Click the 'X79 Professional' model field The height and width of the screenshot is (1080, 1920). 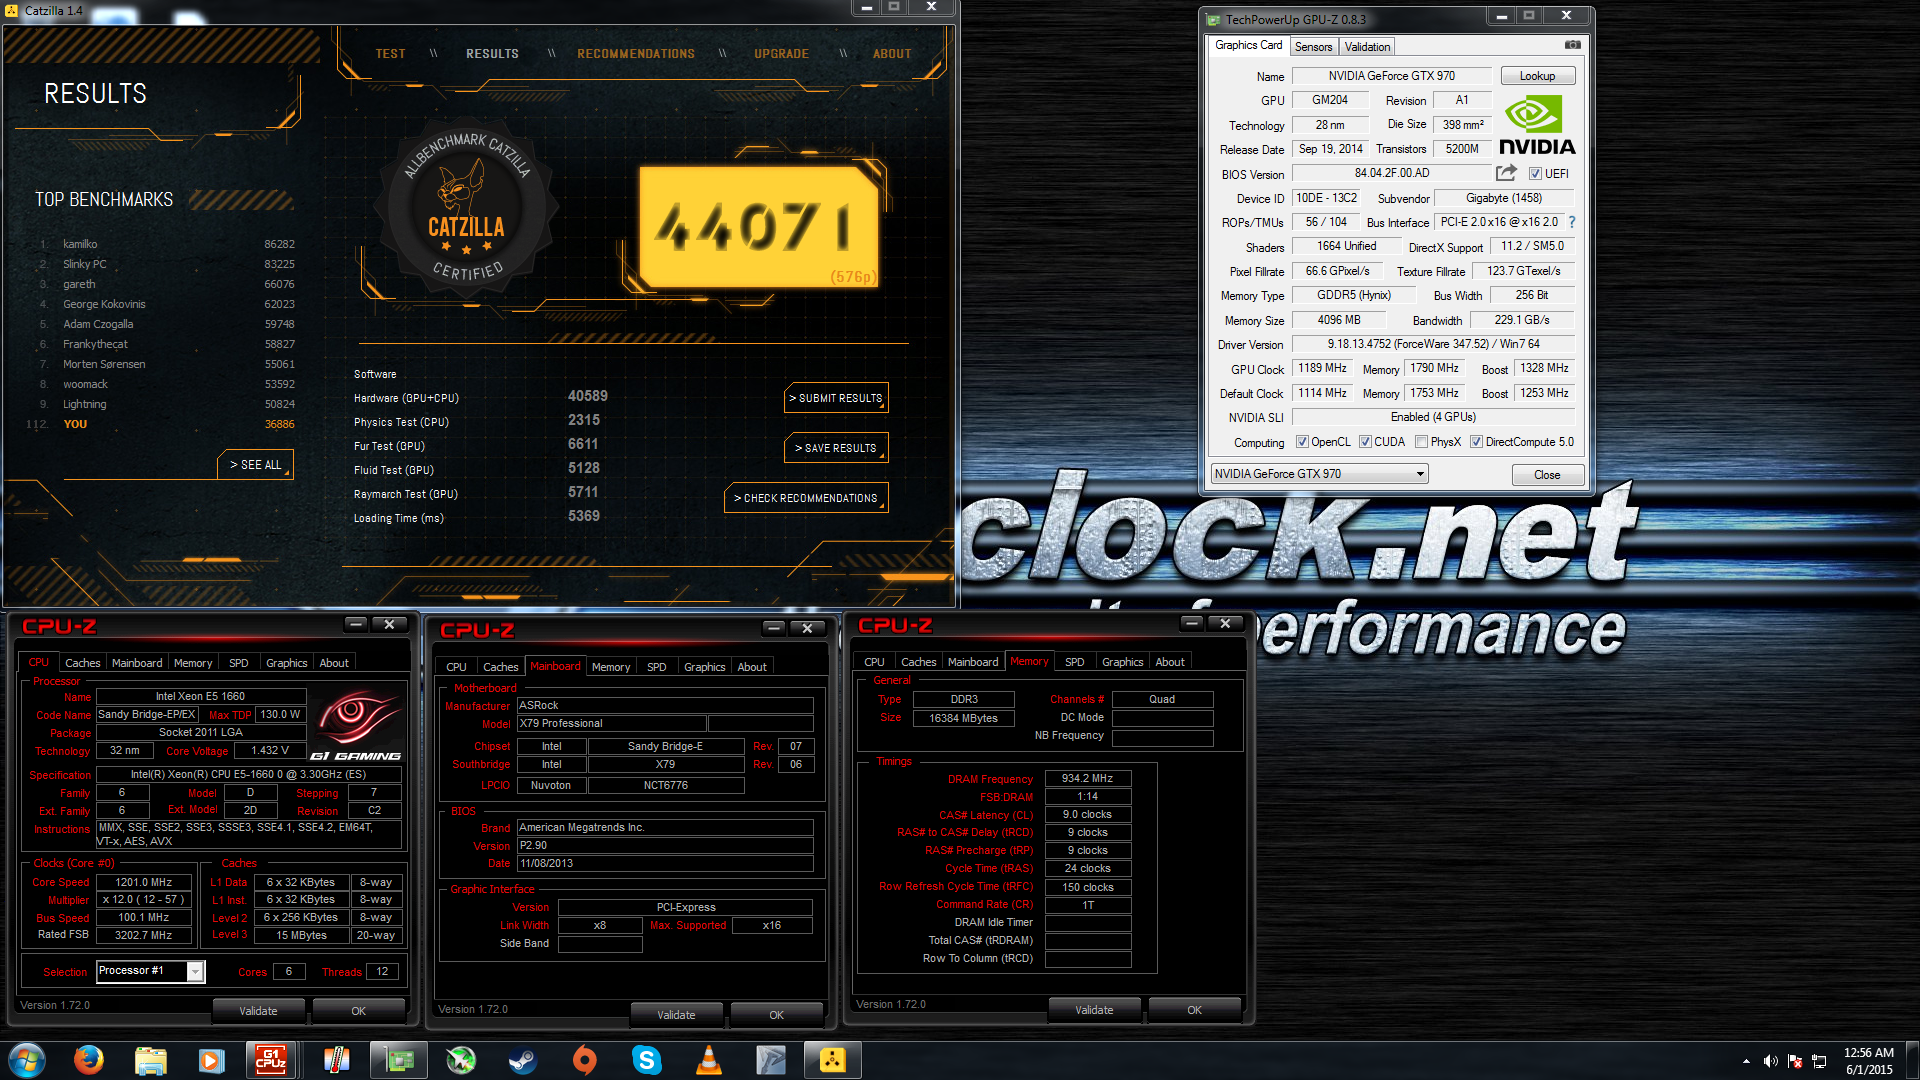coord(611,723)
